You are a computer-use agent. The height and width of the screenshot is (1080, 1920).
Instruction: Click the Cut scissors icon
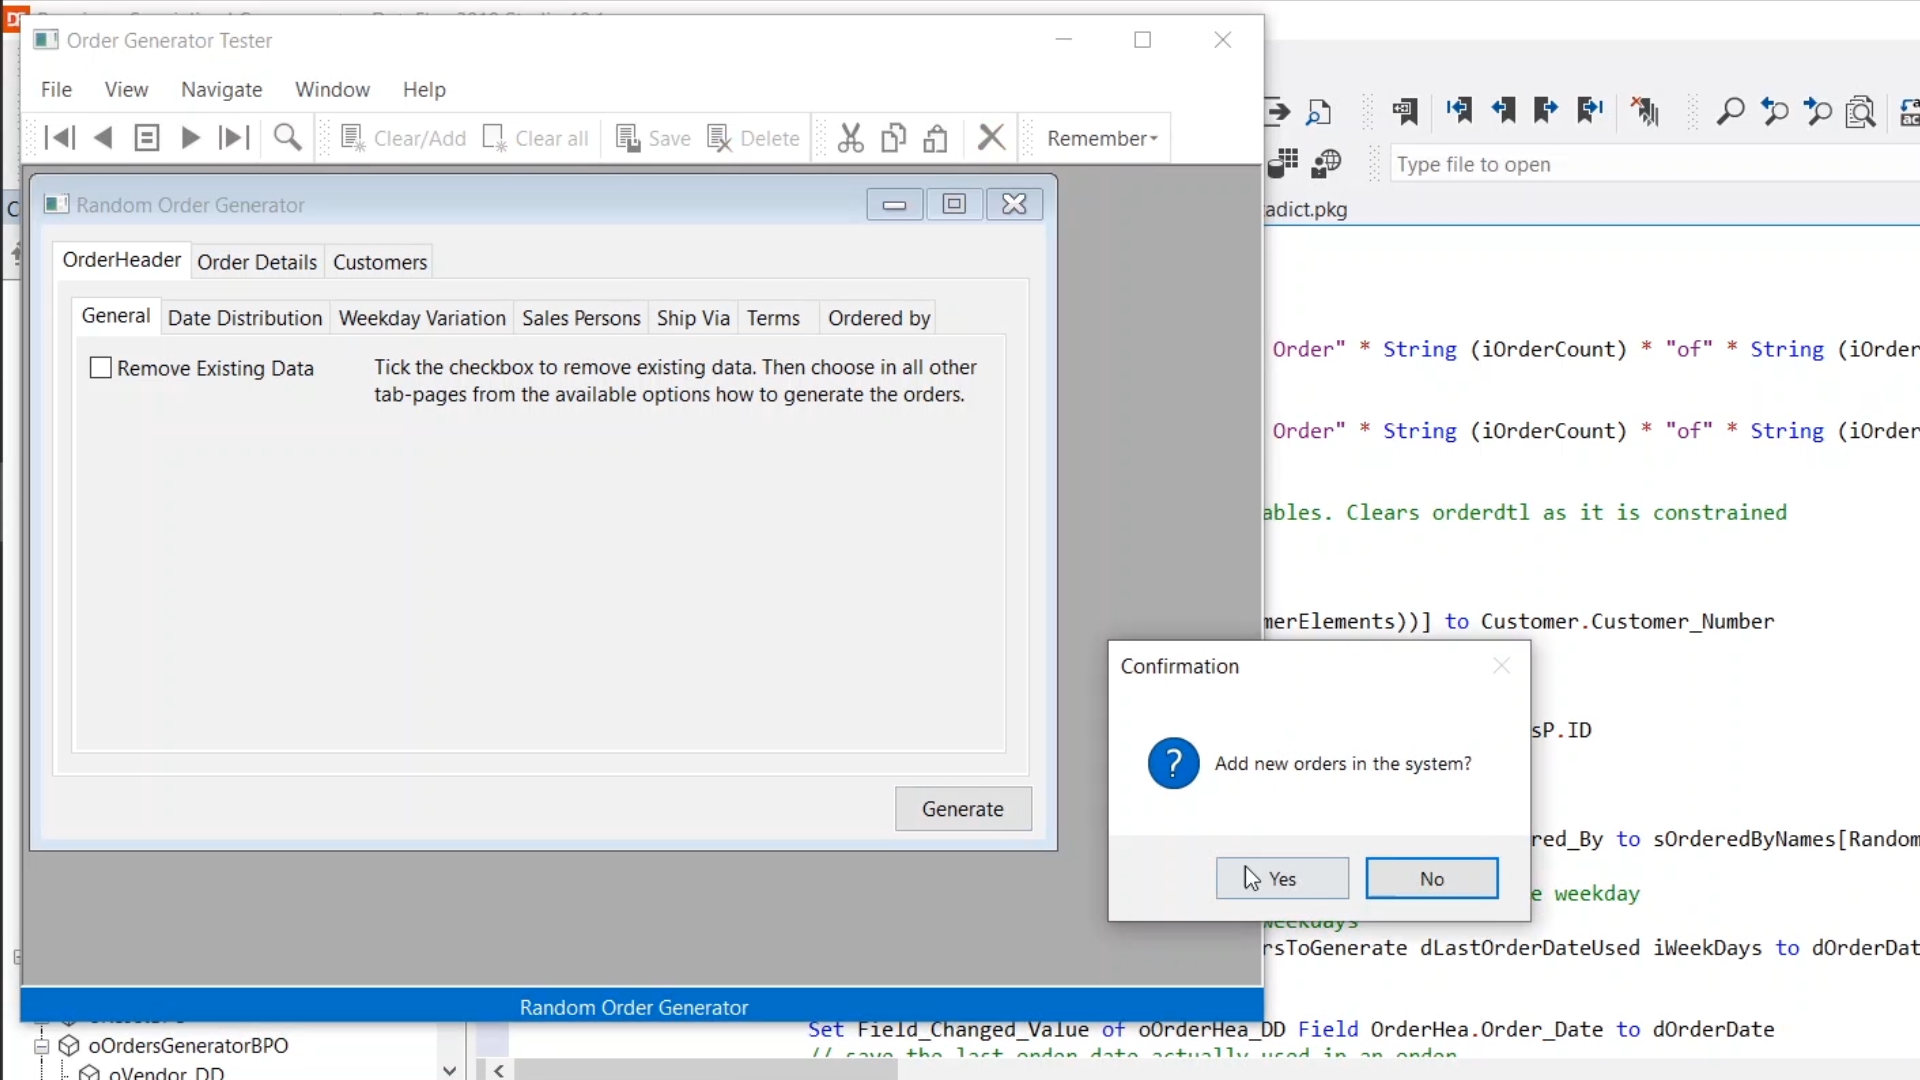[x=851, y=138]
